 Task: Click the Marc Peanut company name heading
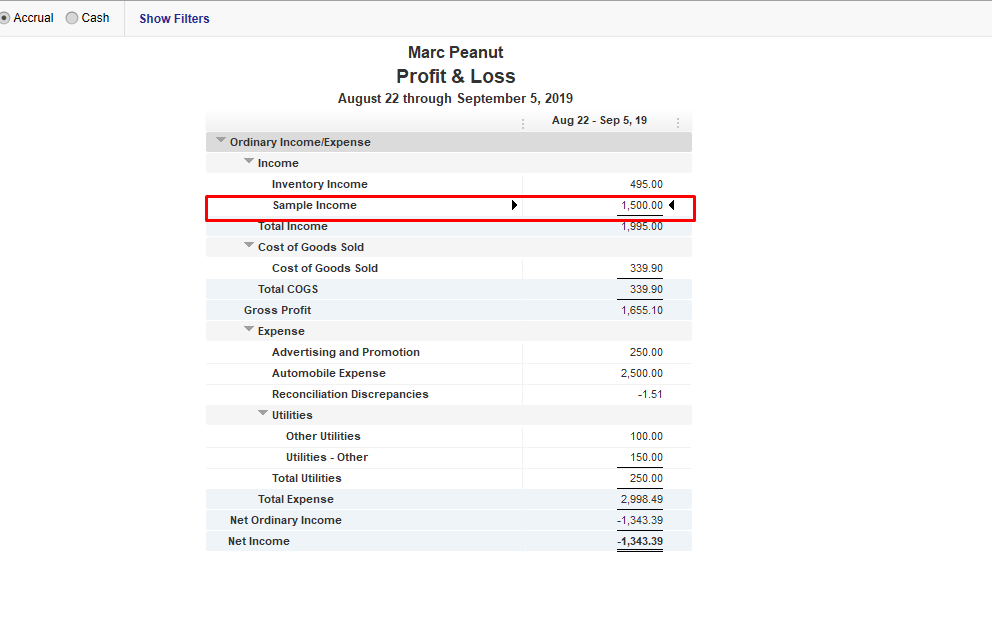[x=456, y=52]
